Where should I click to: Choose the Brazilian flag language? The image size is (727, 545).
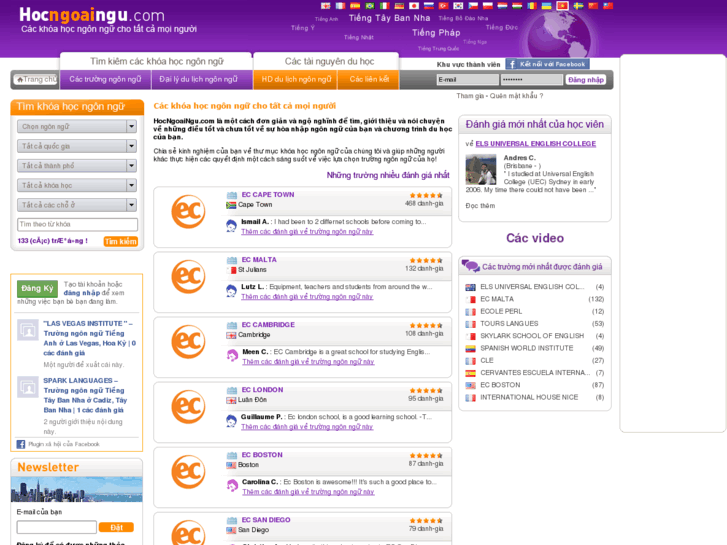tap(370, 6)
